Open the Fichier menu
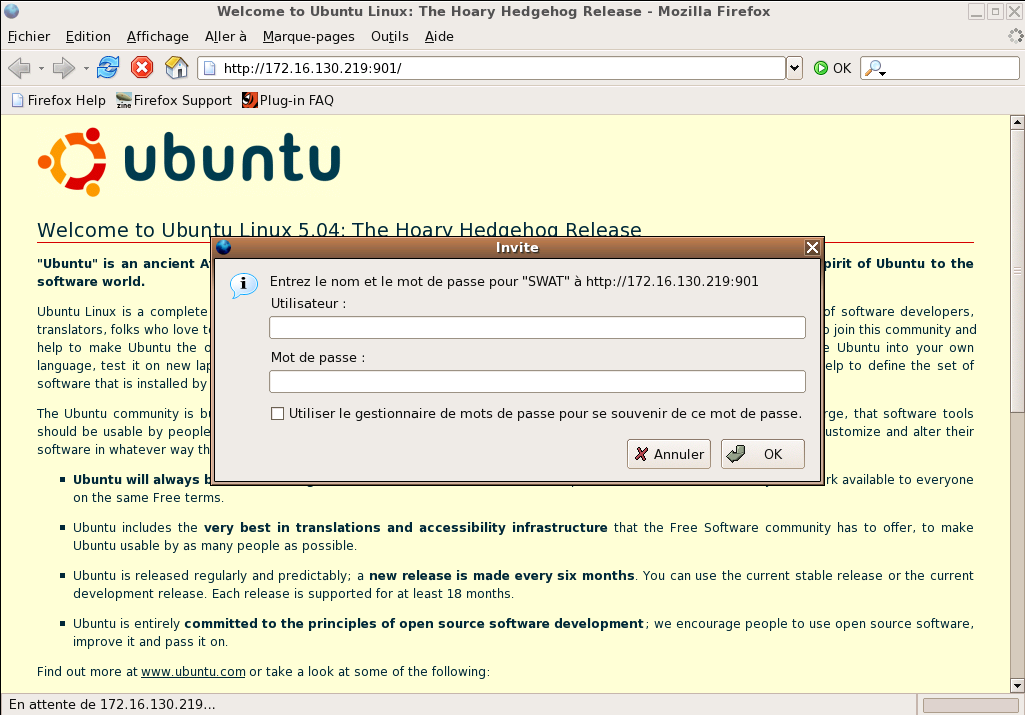This screenshot has height=715, width=1025. 29,37
